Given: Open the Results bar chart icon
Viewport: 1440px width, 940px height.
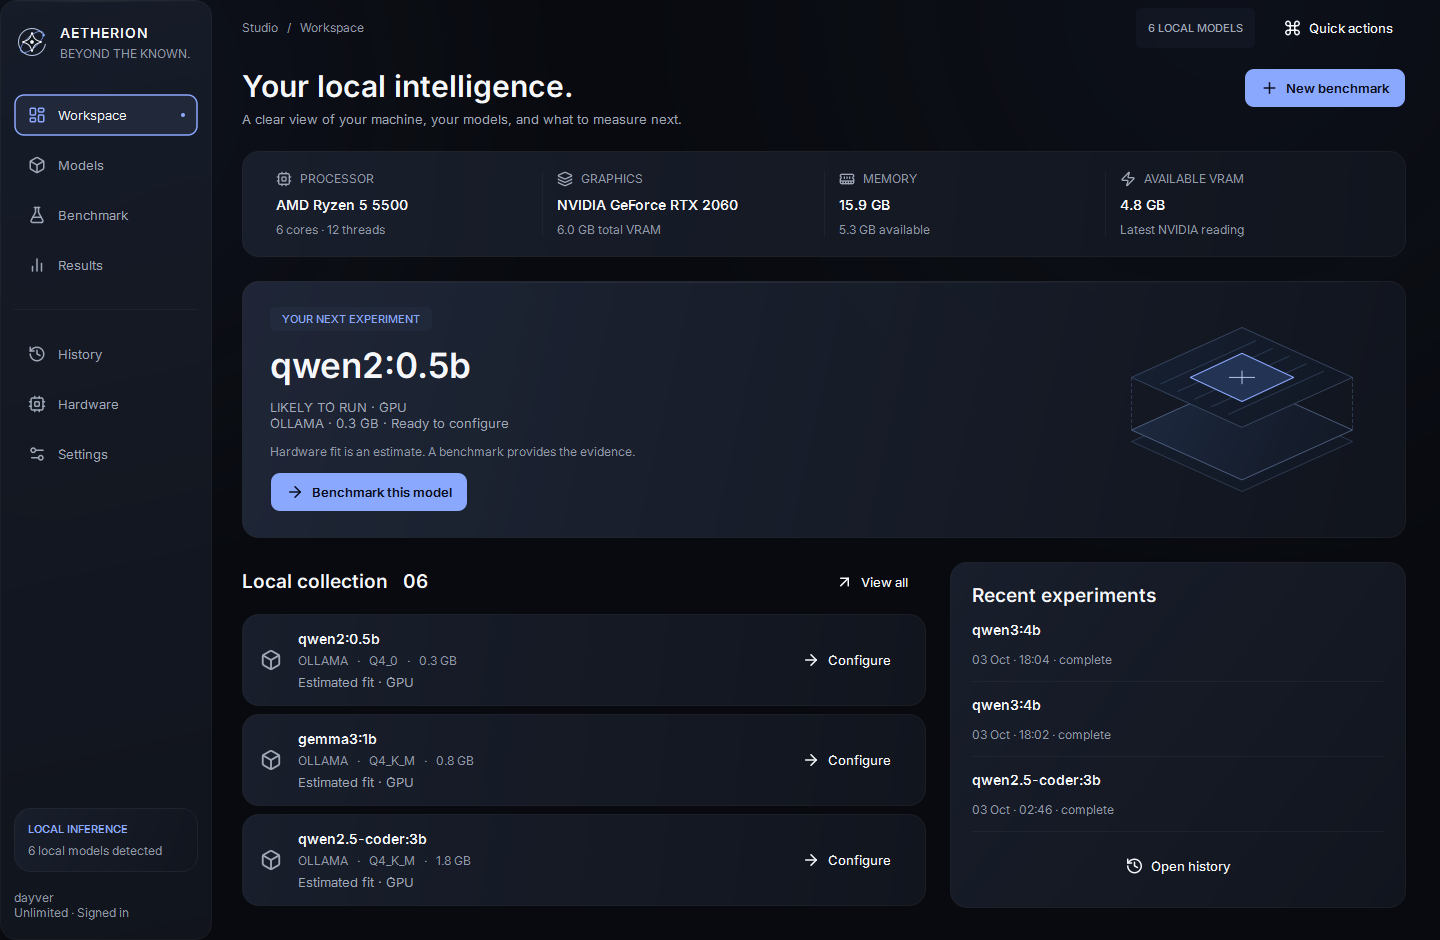Looking at the screenshot, I should pos(37,265).
